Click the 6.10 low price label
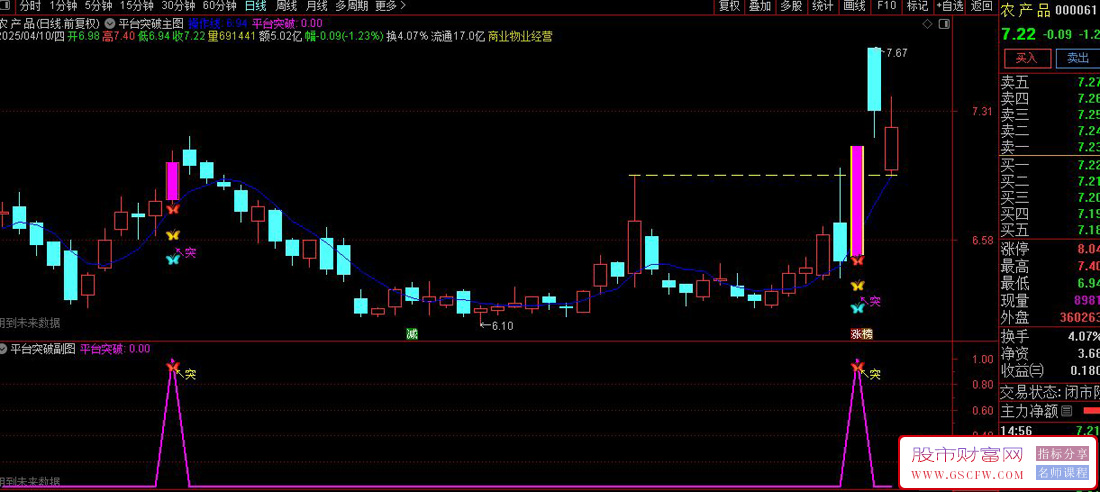Image resolution: width=1100 pixels, height=492 pixels. pos(502,326)
